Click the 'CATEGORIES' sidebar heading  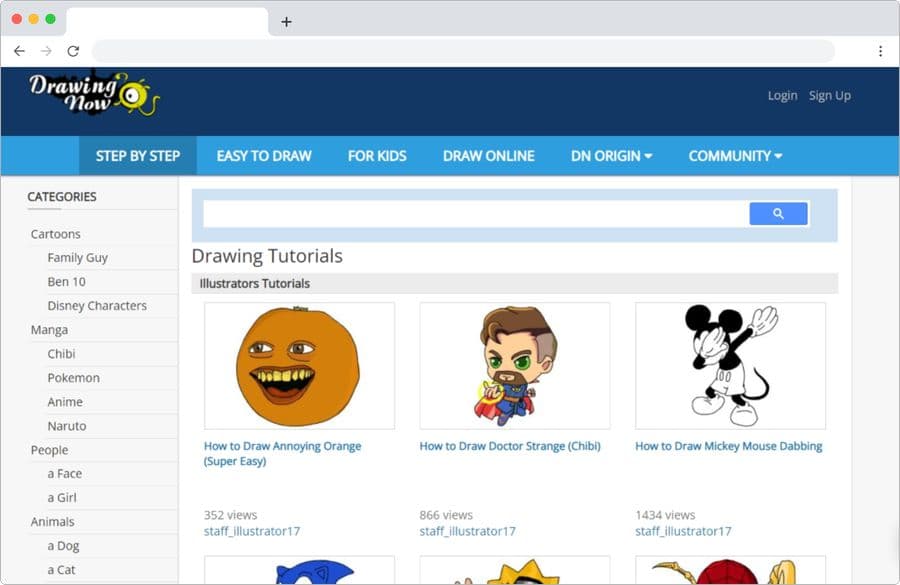point(62,197)
